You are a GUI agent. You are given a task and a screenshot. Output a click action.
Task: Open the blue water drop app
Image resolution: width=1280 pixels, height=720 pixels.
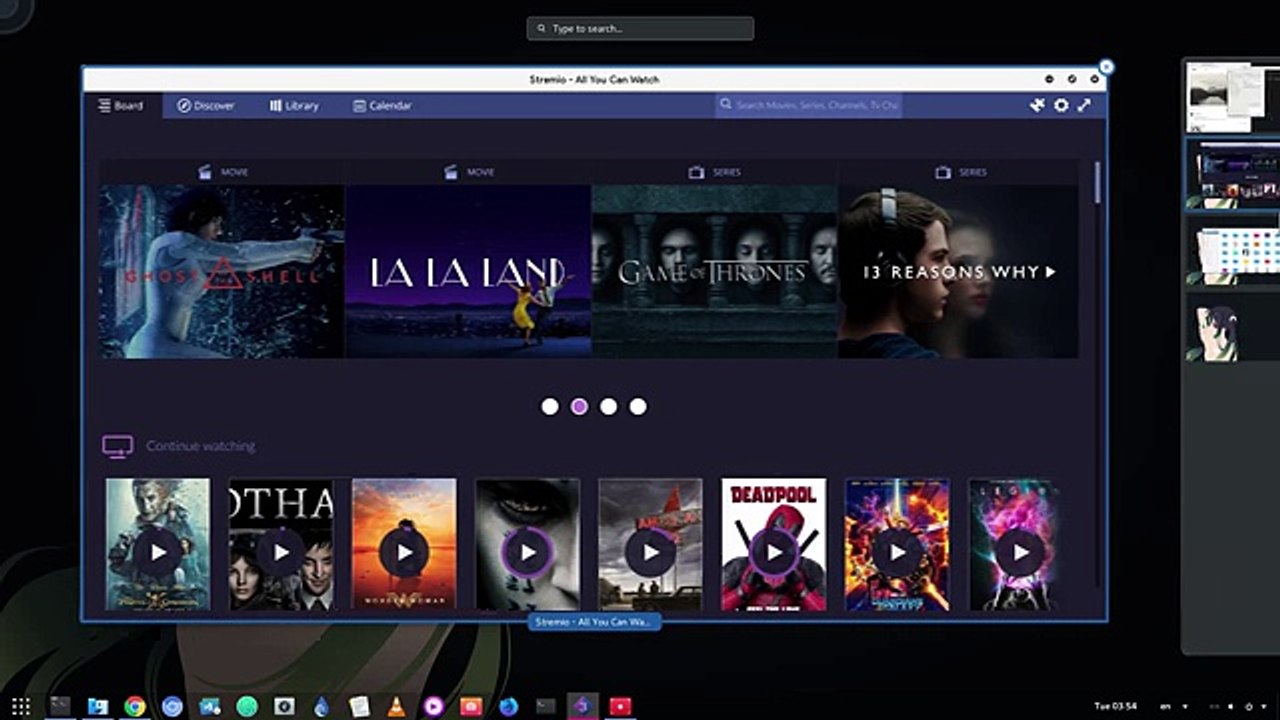coord(321,706)
